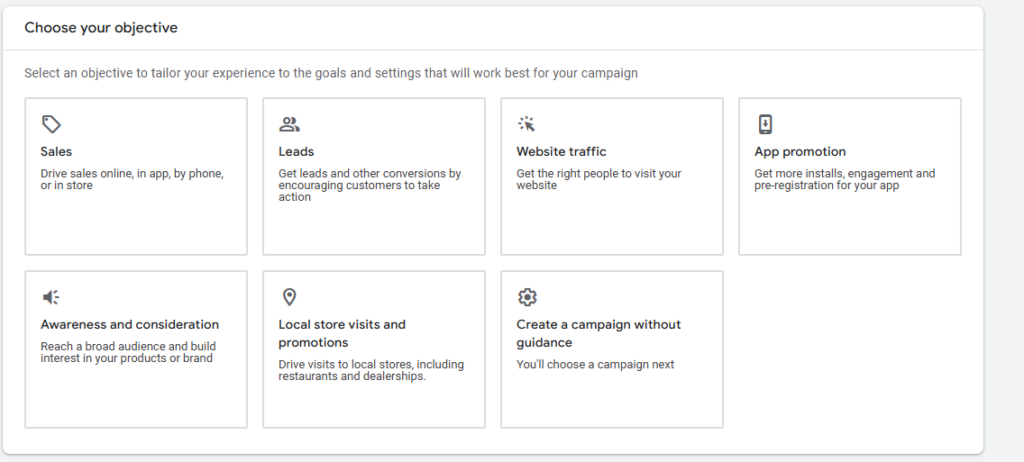Click the map pin Local store icon

pyautogui.click(x=289, y=297)
